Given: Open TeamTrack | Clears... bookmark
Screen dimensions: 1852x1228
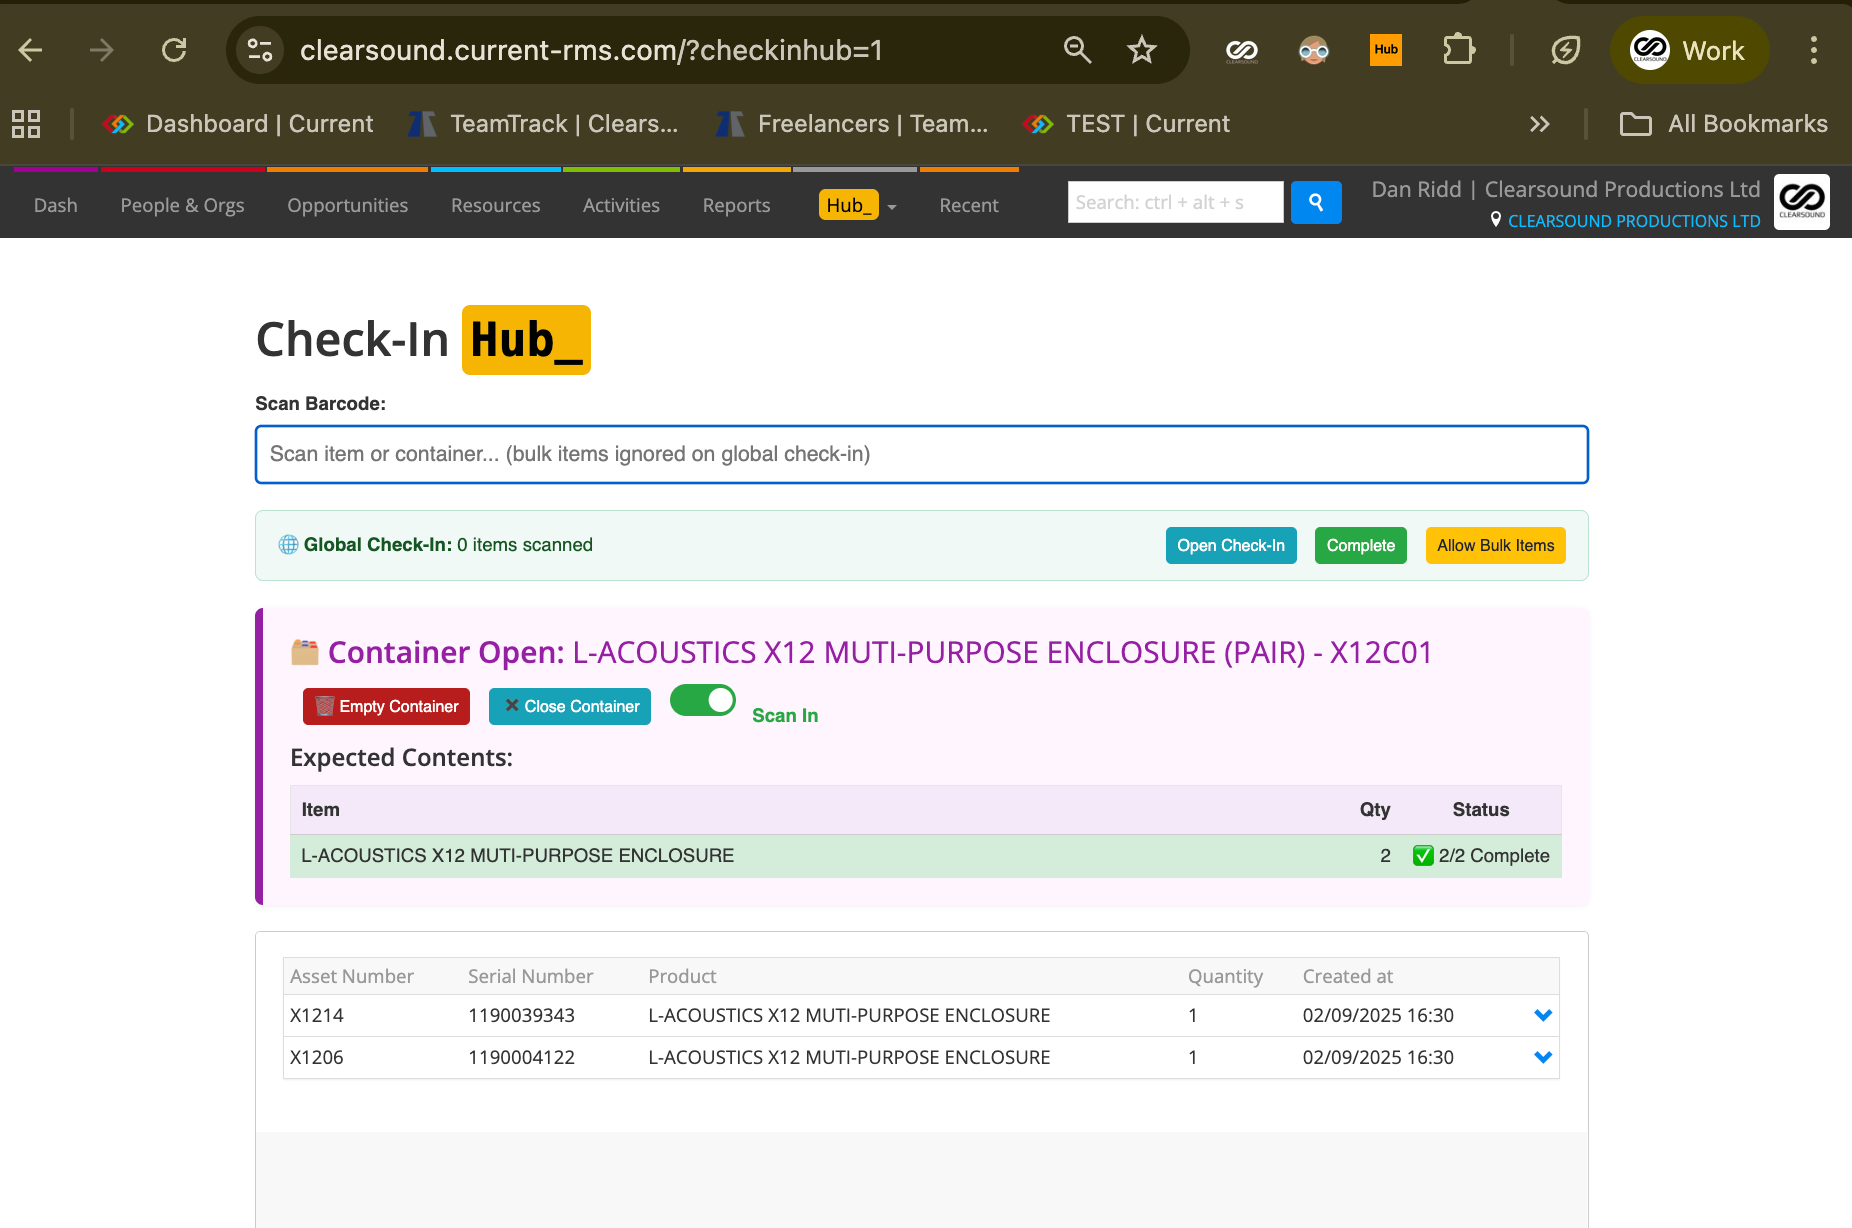Looking at the screenshot, I should click(x=543, y=124).
